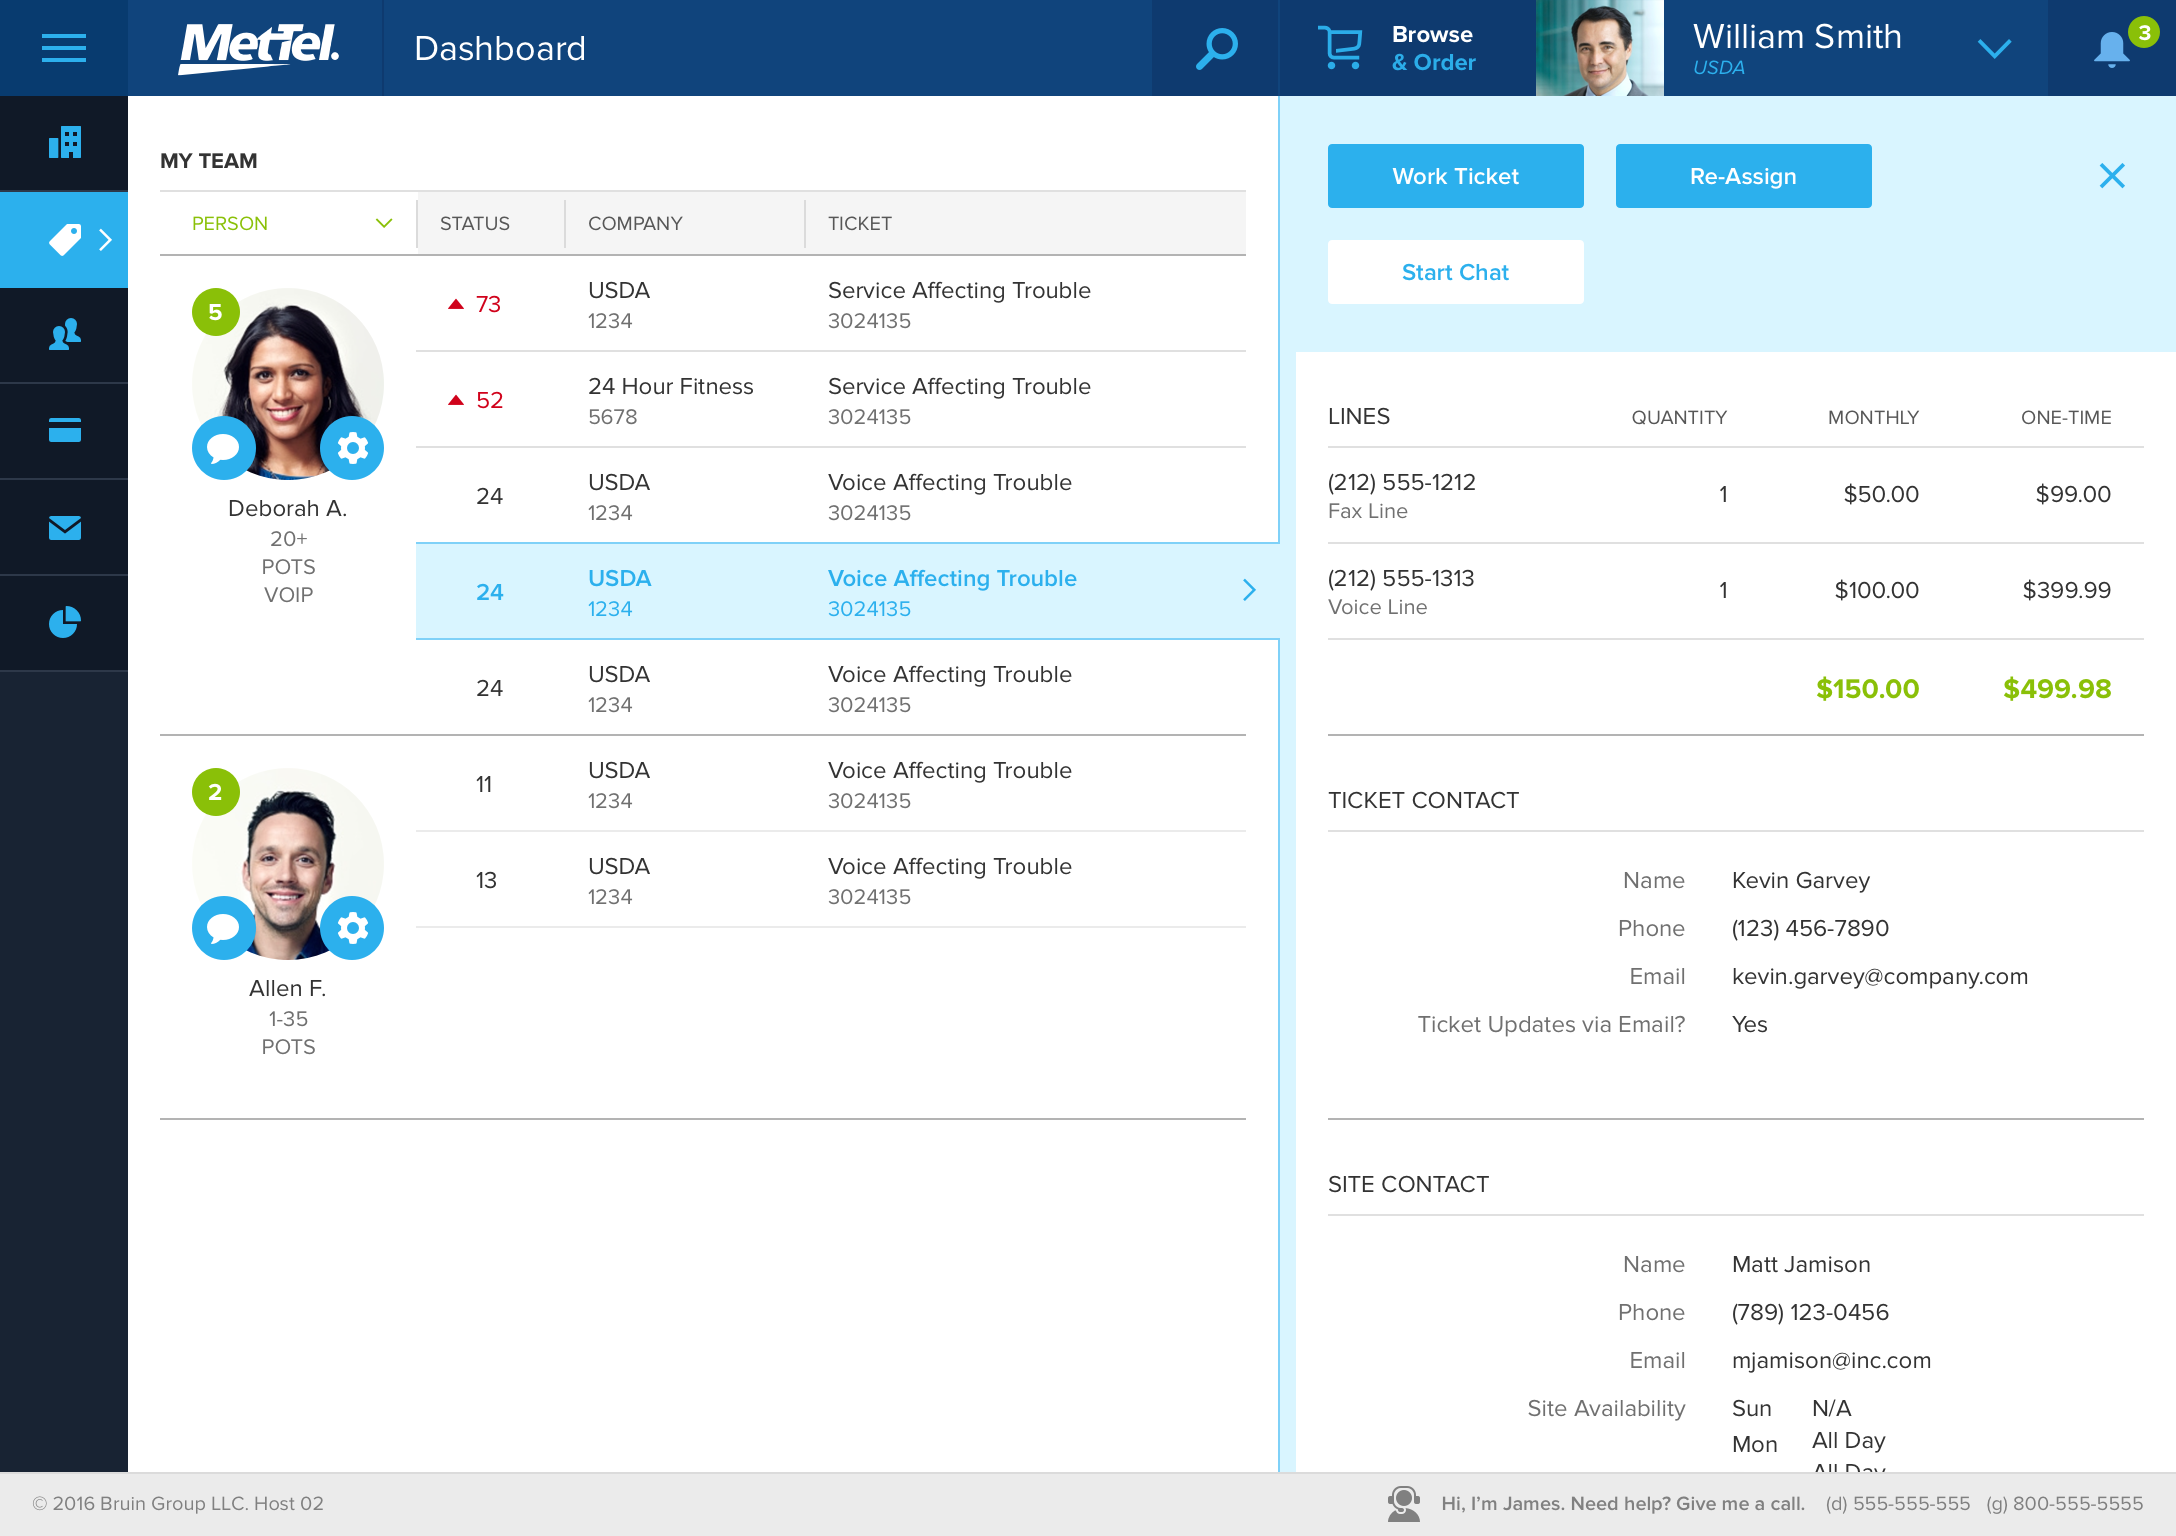
Task: Open the hamburger menu icon
Action: coord(64,48)
